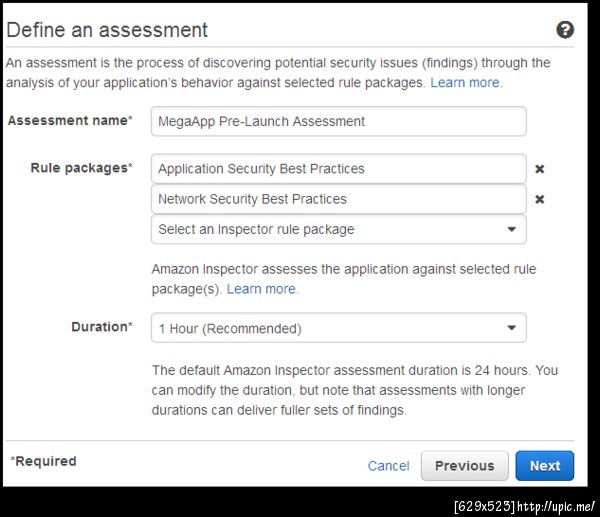Open the help question mark icon
600x517 pixels.
tap(565, 30)
